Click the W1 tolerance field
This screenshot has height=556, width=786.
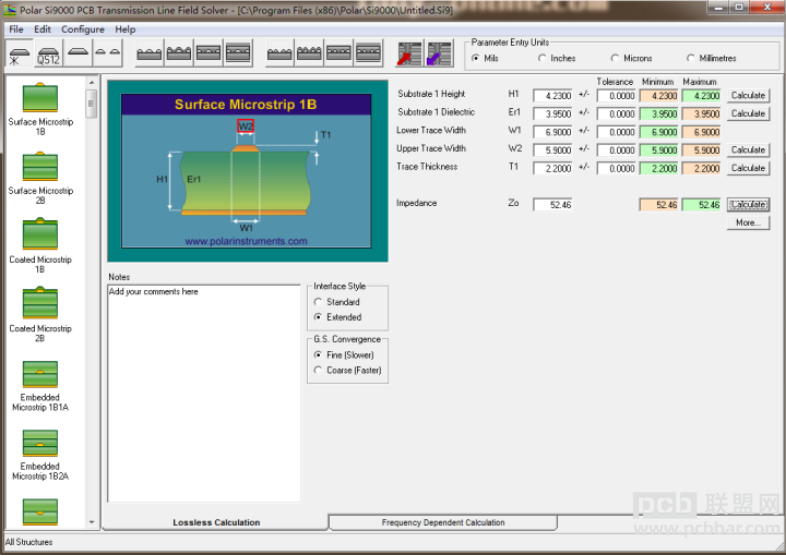point(616,132)
